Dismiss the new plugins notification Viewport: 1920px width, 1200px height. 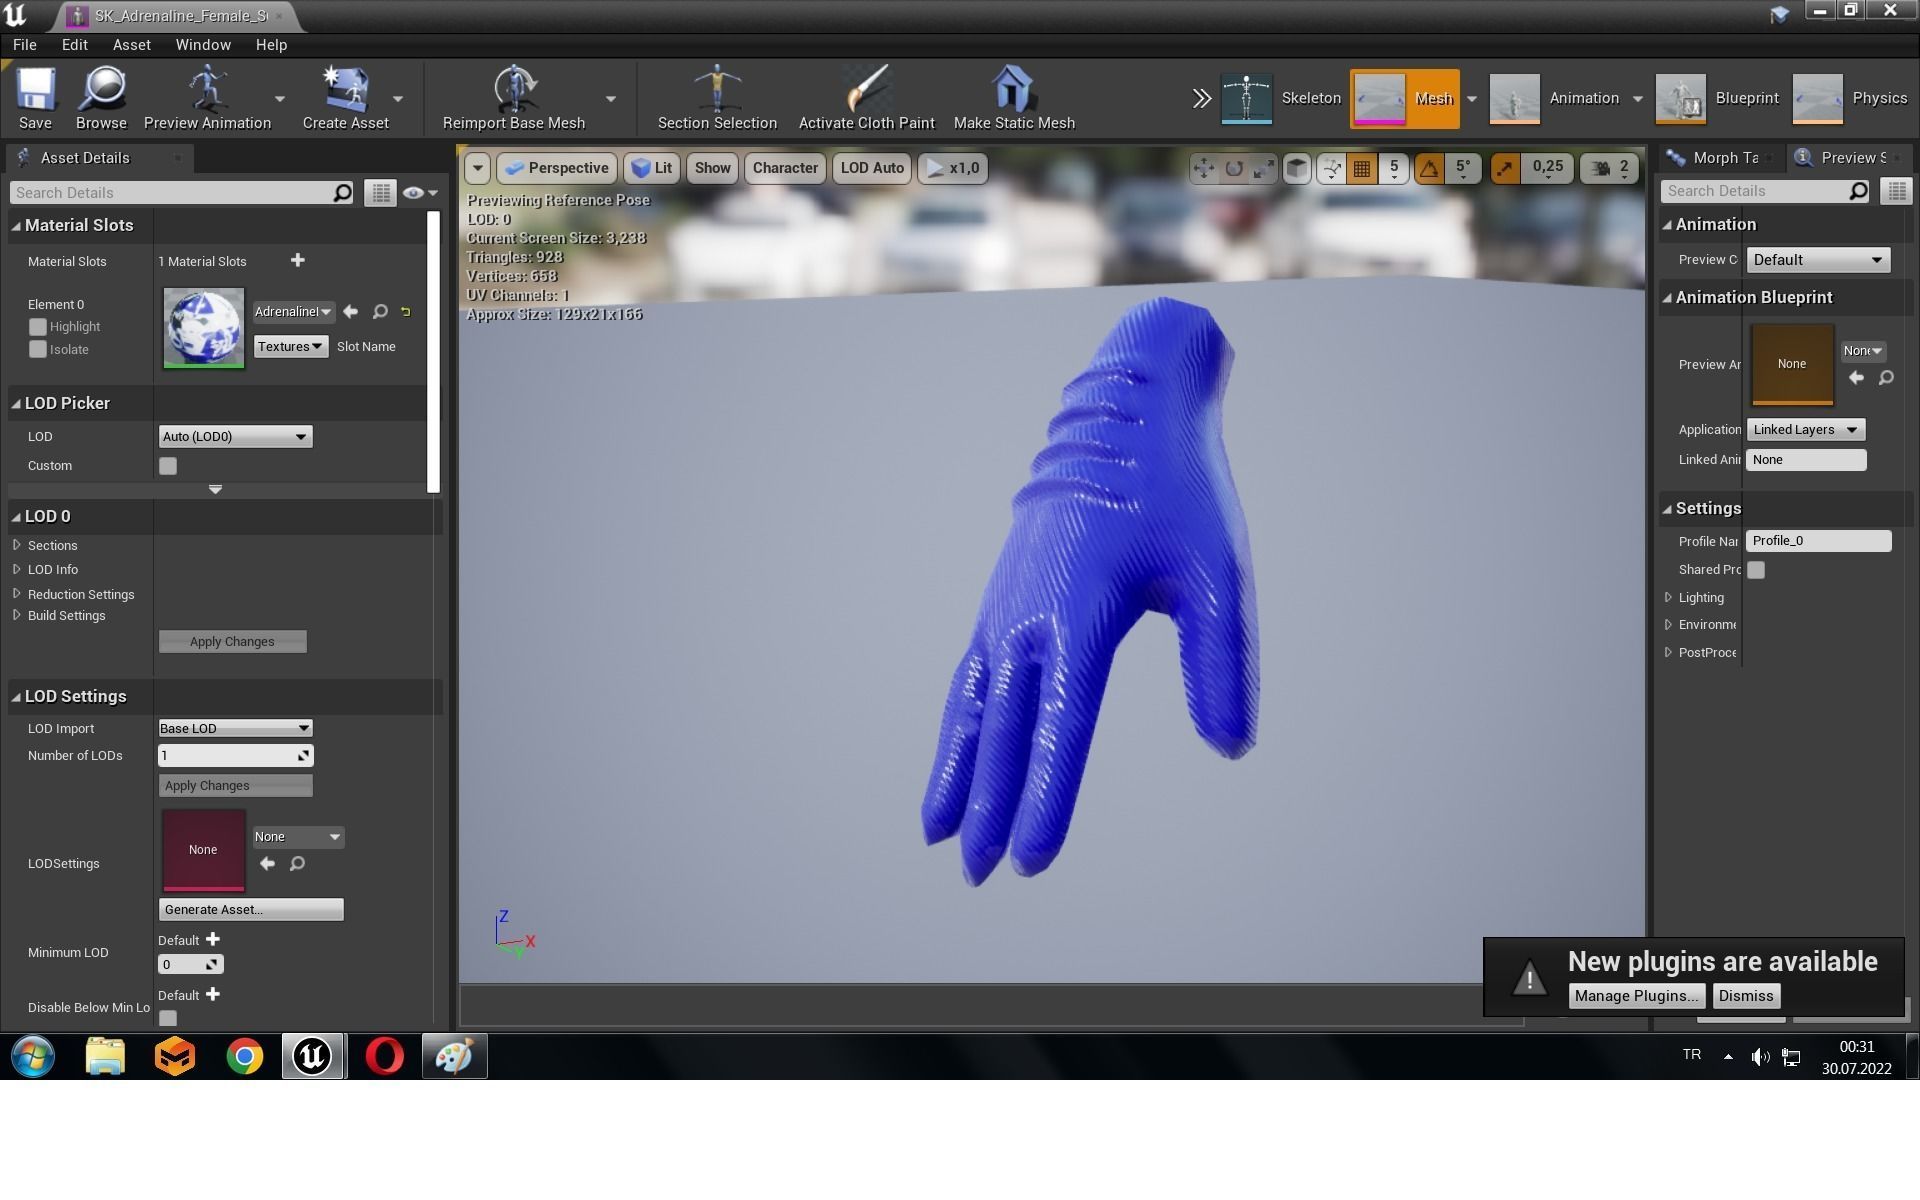1745,996
